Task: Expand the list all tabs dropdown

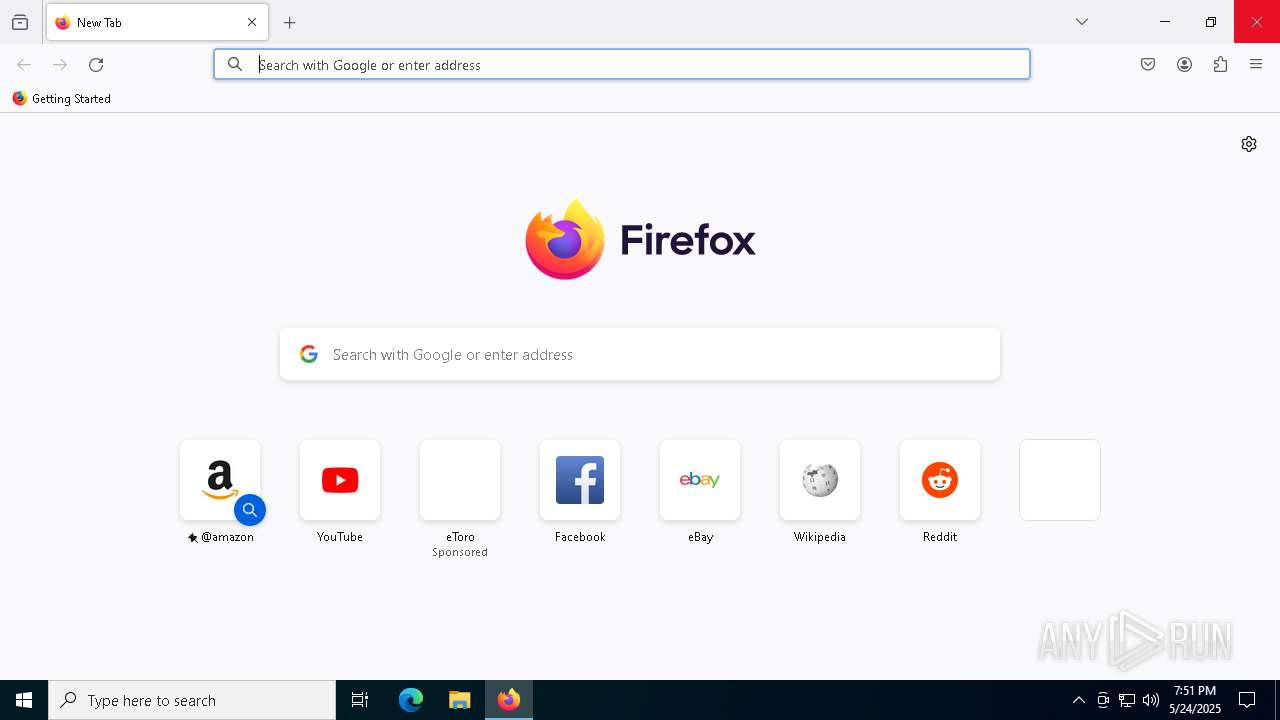Action: [1082, 22]
